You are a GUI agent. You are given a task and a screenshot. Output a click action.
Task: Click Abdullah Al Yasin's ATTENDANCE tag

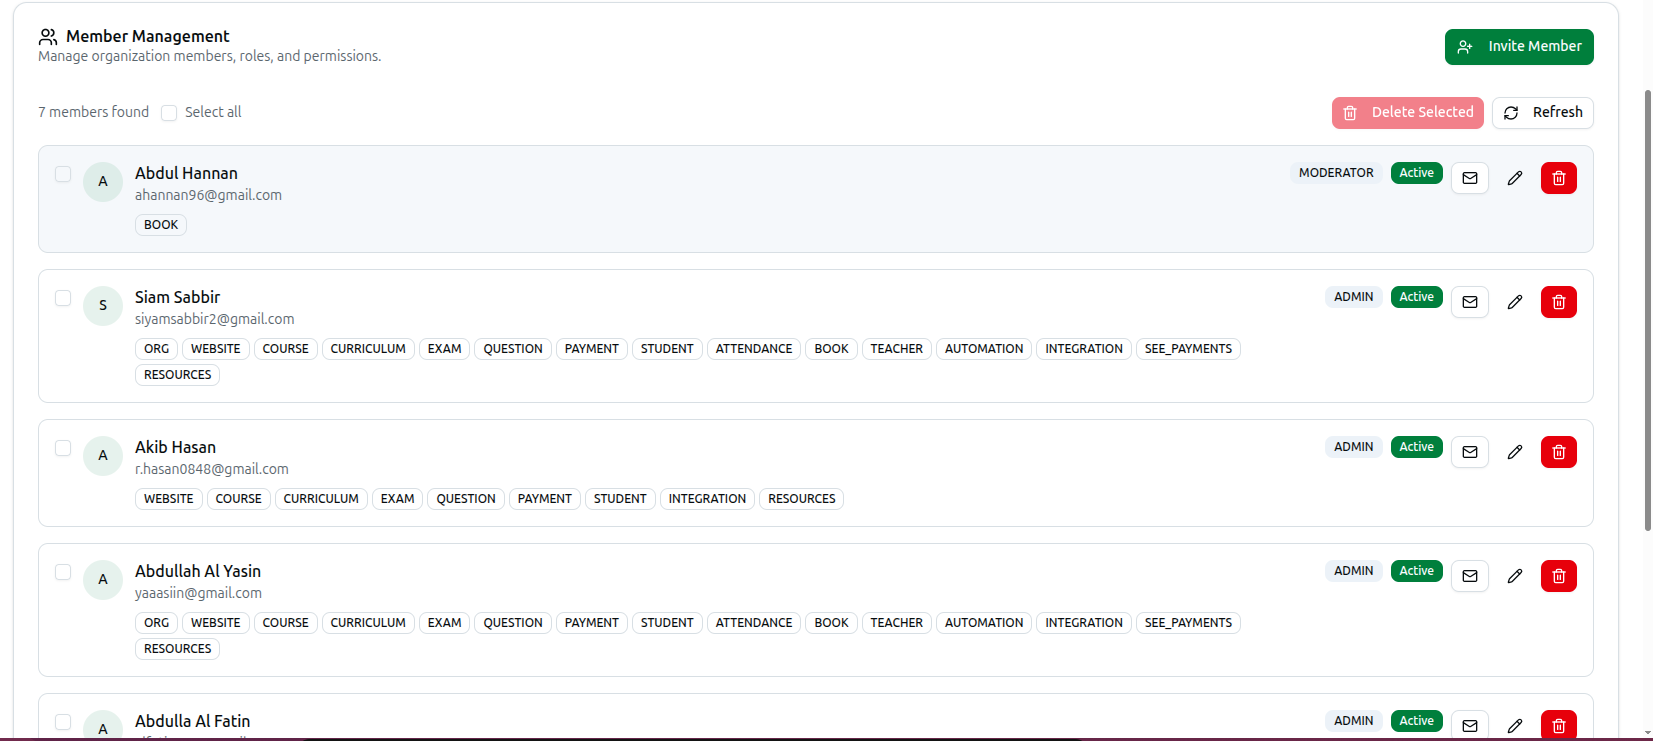754,623
